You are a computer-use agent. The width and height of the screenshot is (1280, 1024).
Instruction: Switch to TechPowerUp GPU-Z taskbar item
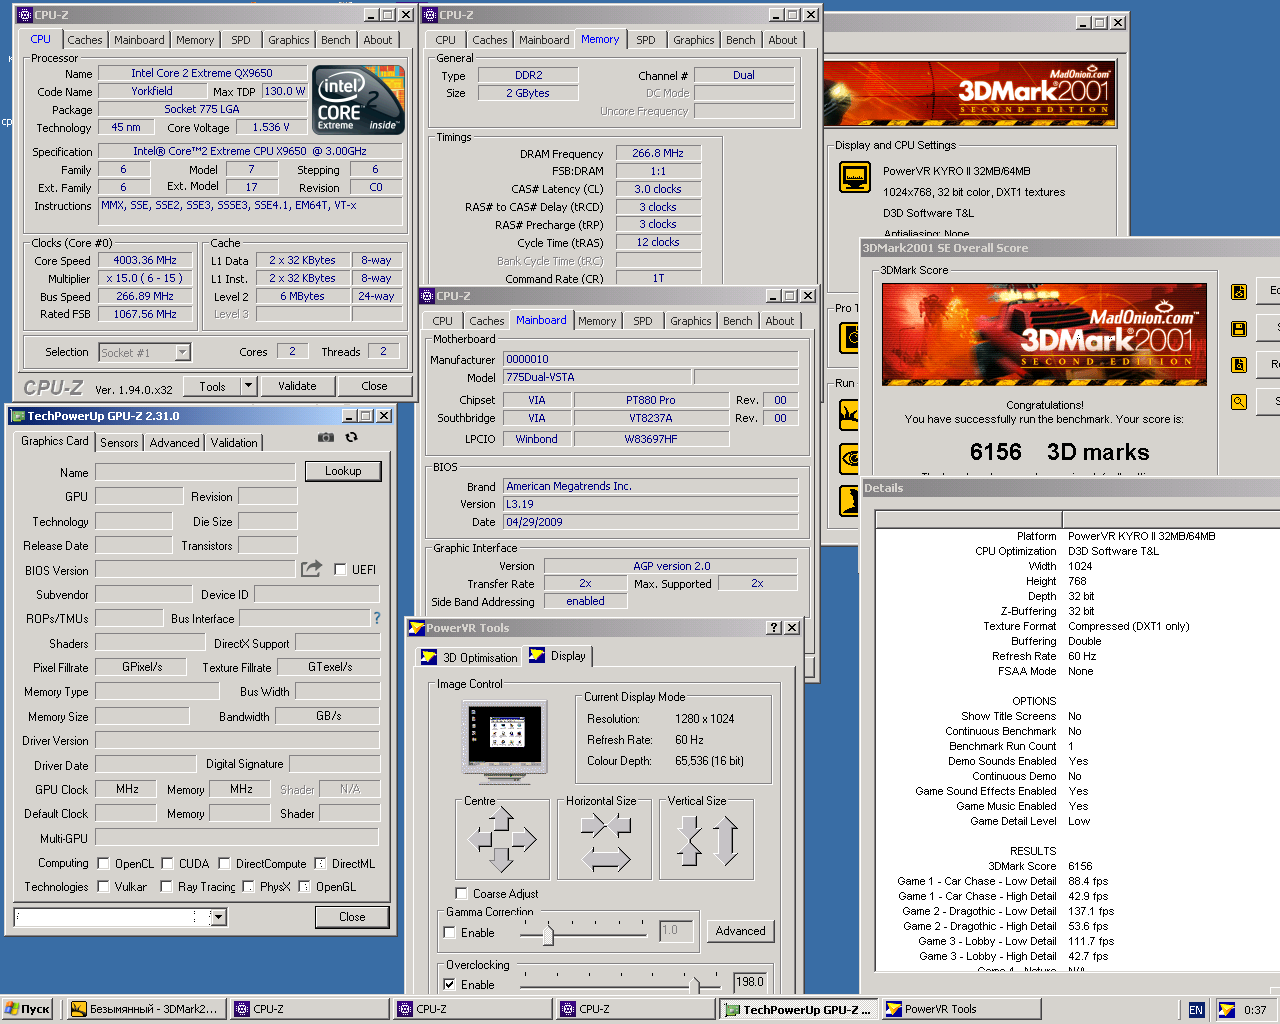pyautogui.click(x=799, y=1010)
